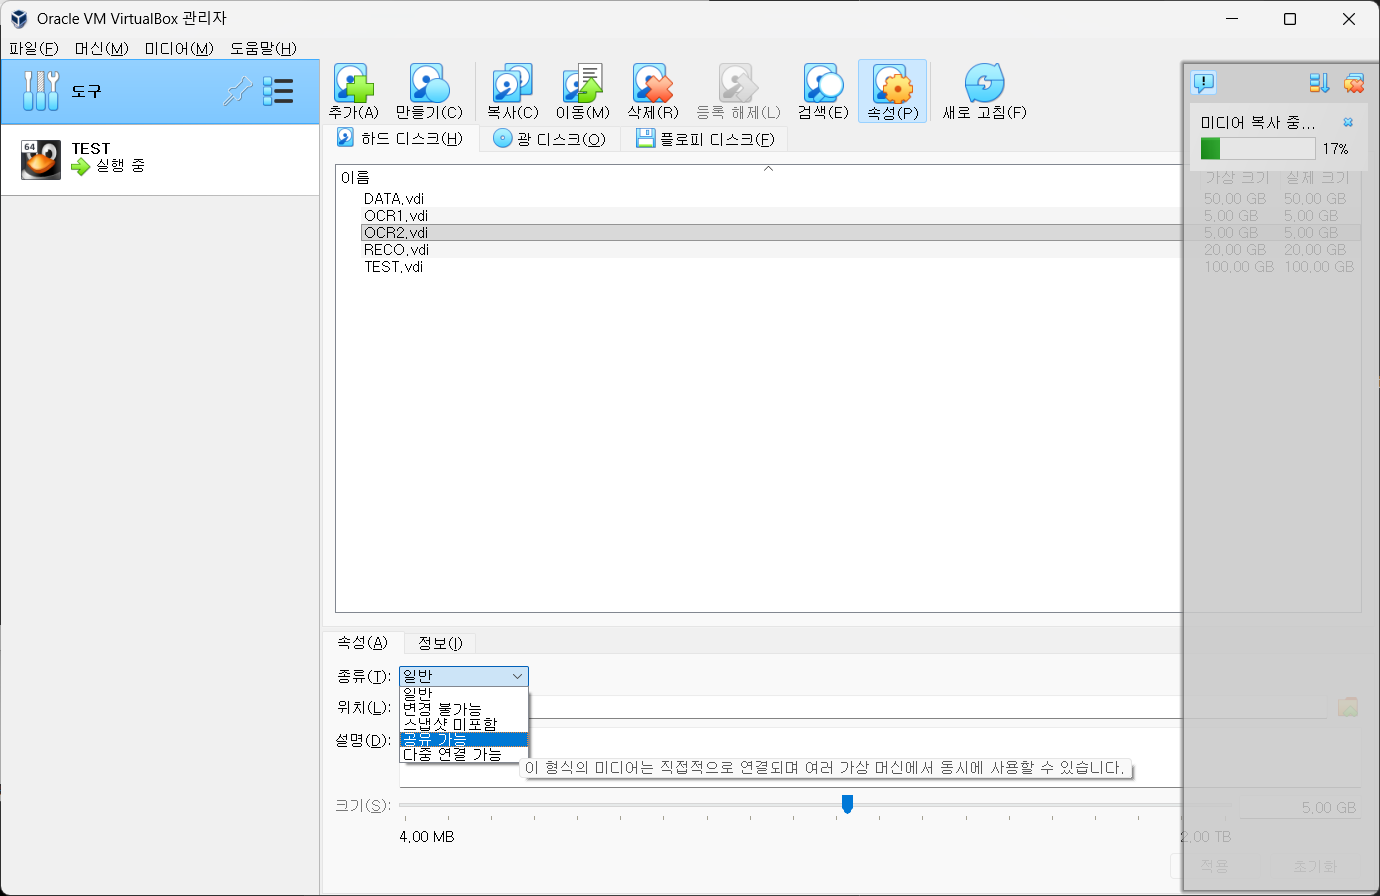This screenshot has height=896, width=1380.
Task: Open the 도움말(H) menu
Action: pos(263,48)
